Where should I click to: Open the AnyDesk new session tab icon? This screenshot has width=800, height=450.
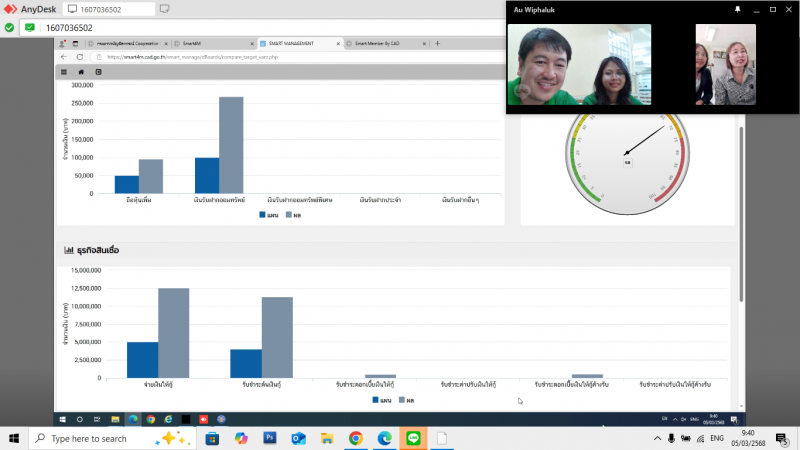point(164,9)
